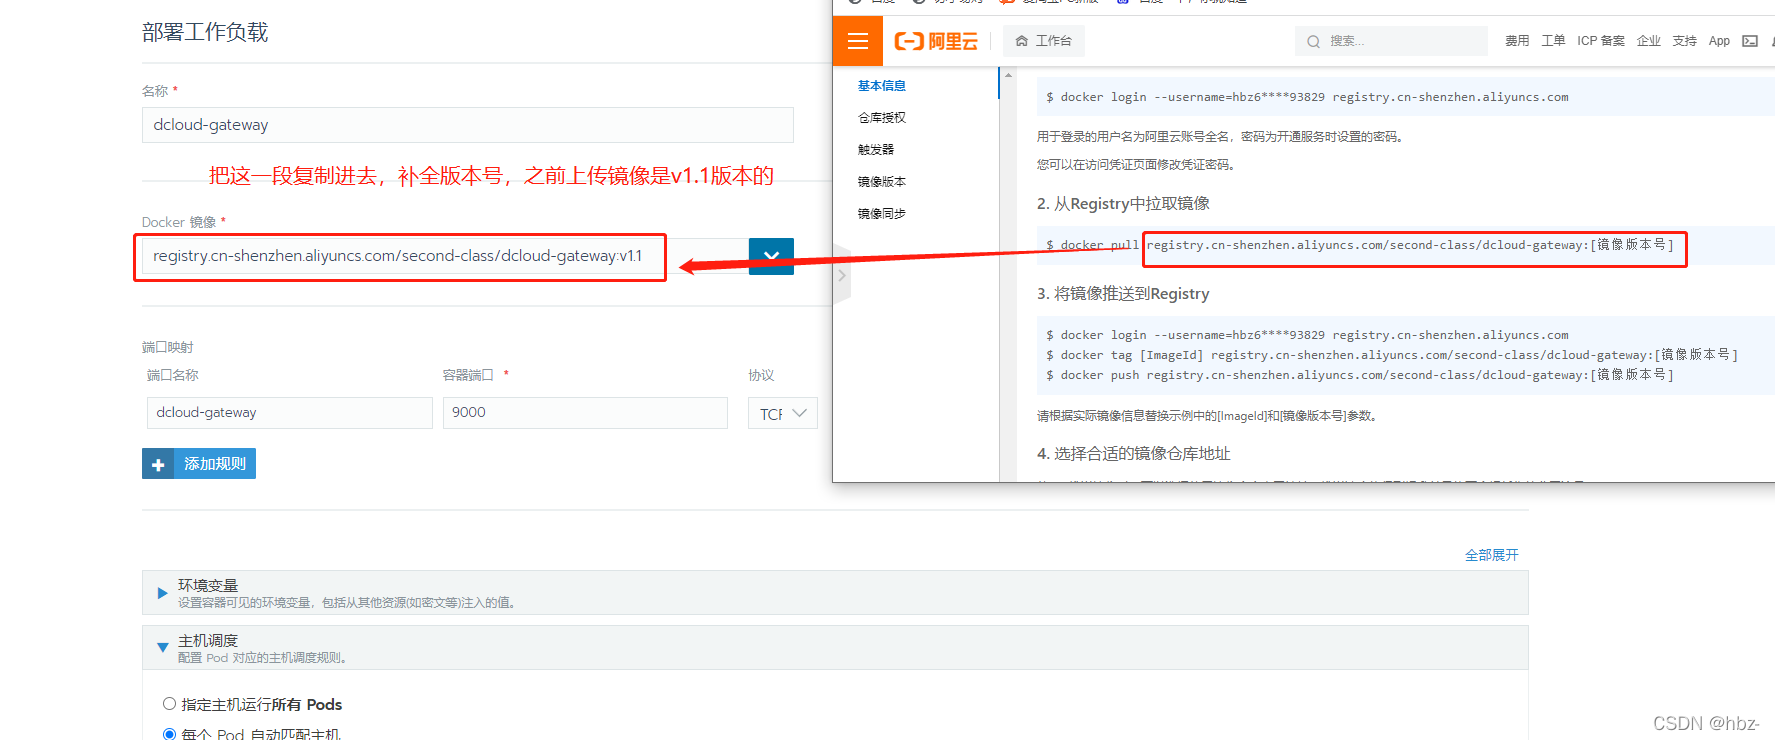Select 仓库授权 in the sidebar
1775x740 pixels.
(x=882, y=118)
